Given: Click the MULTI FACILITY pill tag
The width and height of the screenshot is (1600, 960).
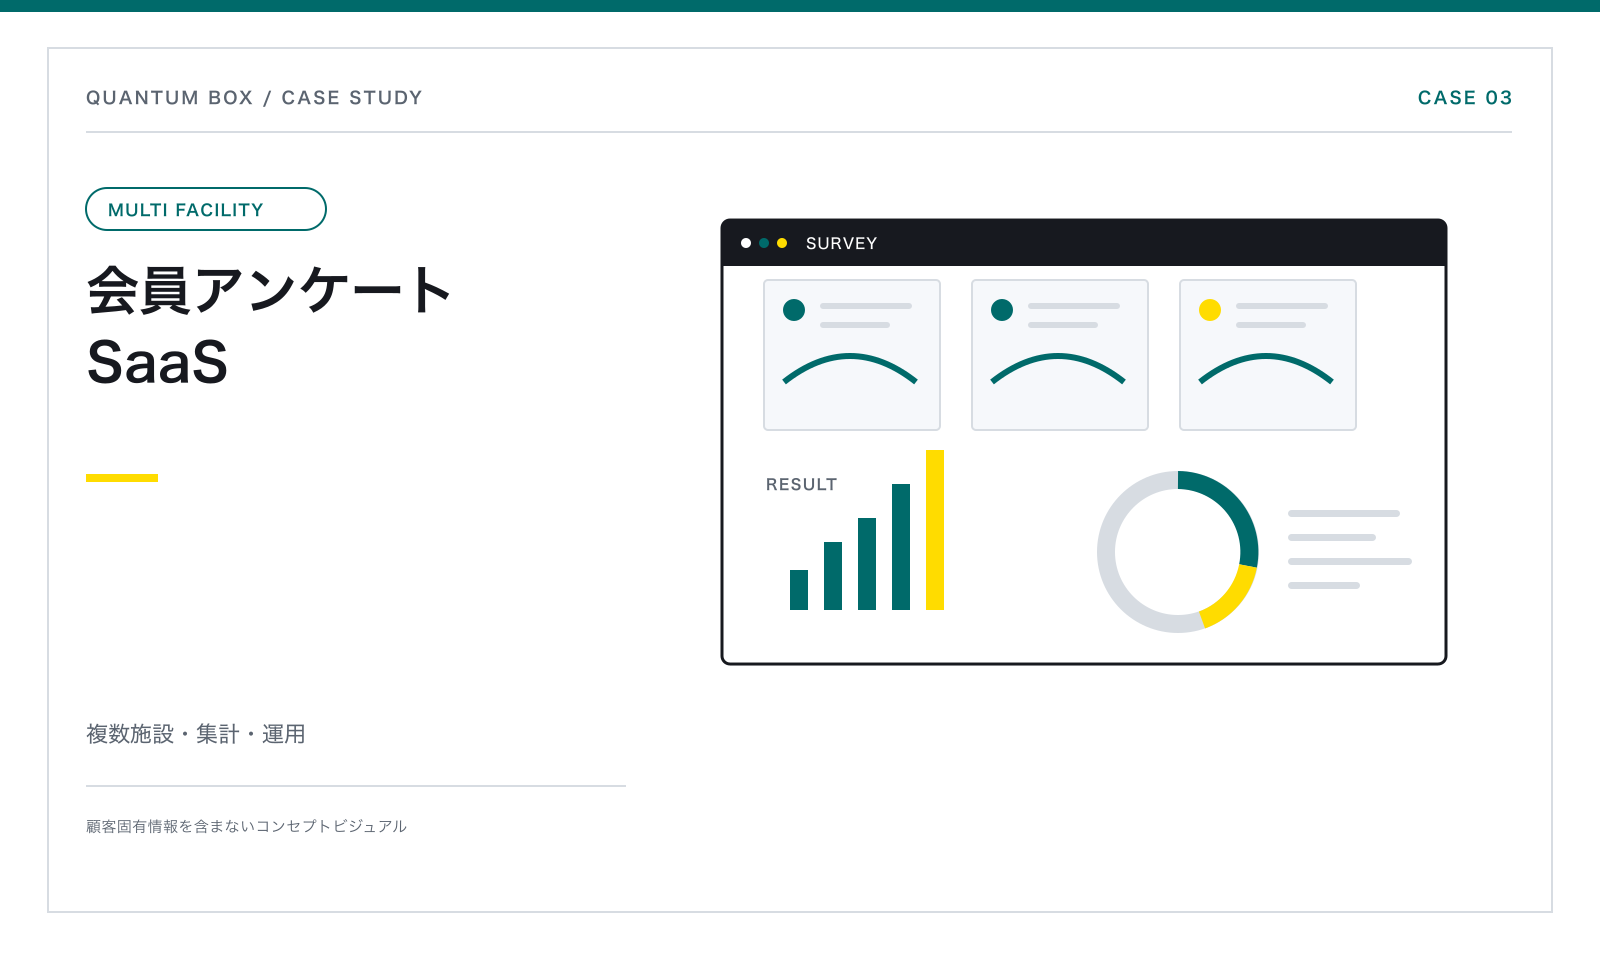Looking at the screenshot, I should (x=206, y=209).
